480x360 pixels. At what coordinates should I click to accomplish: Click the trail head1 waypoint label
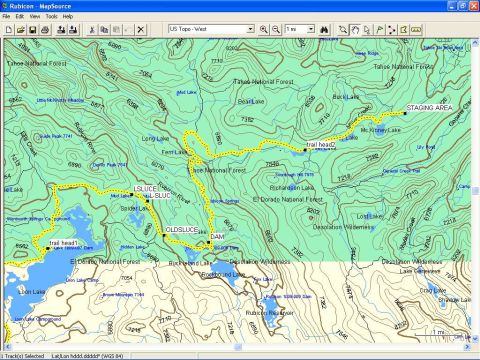[x=63, y=243]
